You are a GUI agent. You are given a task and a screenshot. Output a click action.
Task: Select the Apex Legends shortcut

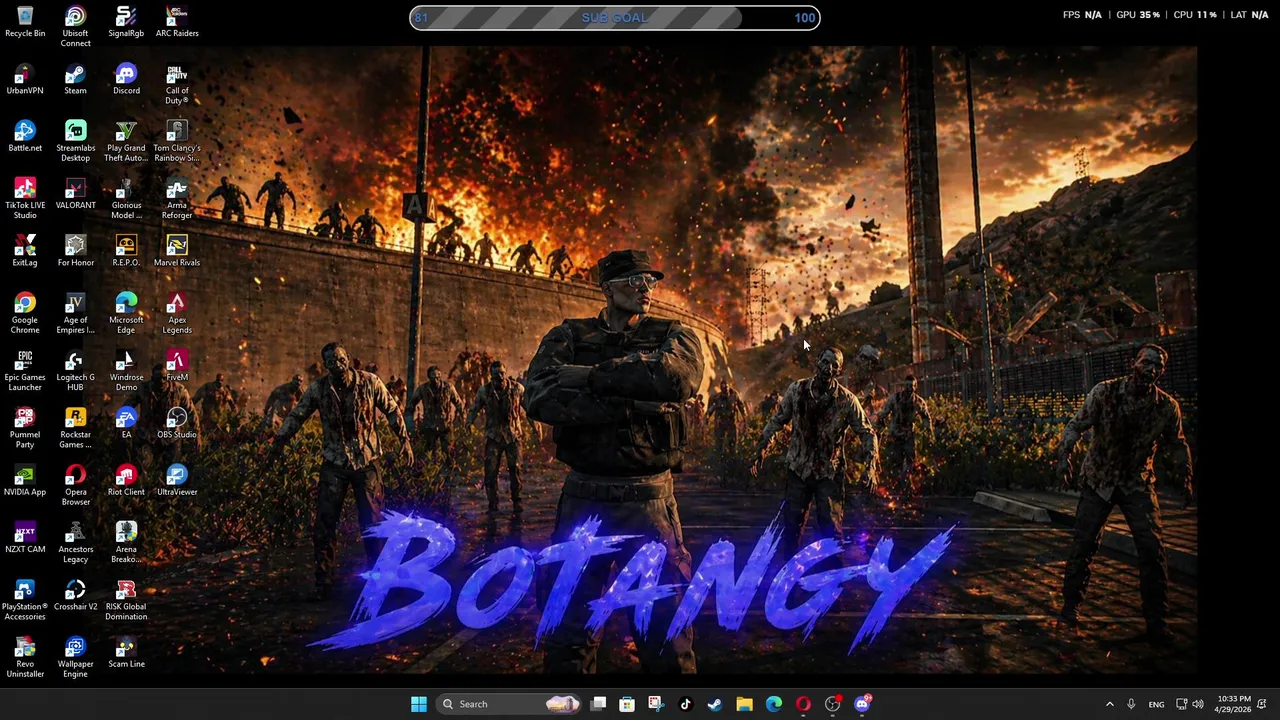[x=177, y=313]
